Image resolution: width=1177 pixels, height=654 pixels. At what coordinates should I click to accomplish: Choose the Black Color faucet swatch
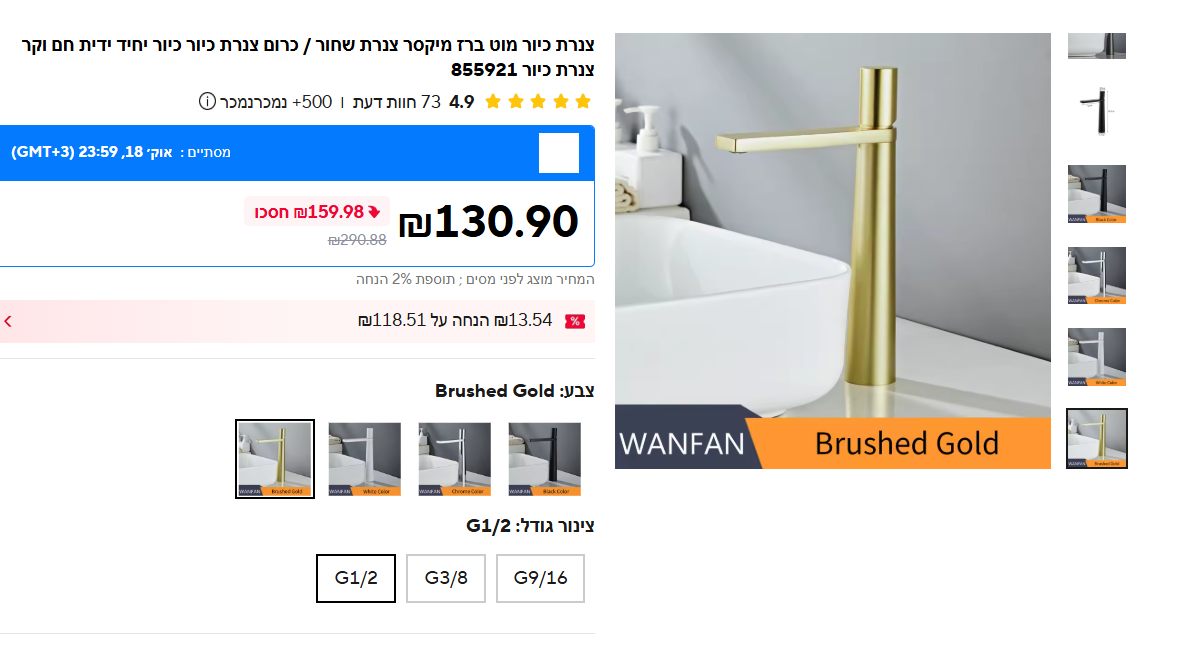point(545,459)
